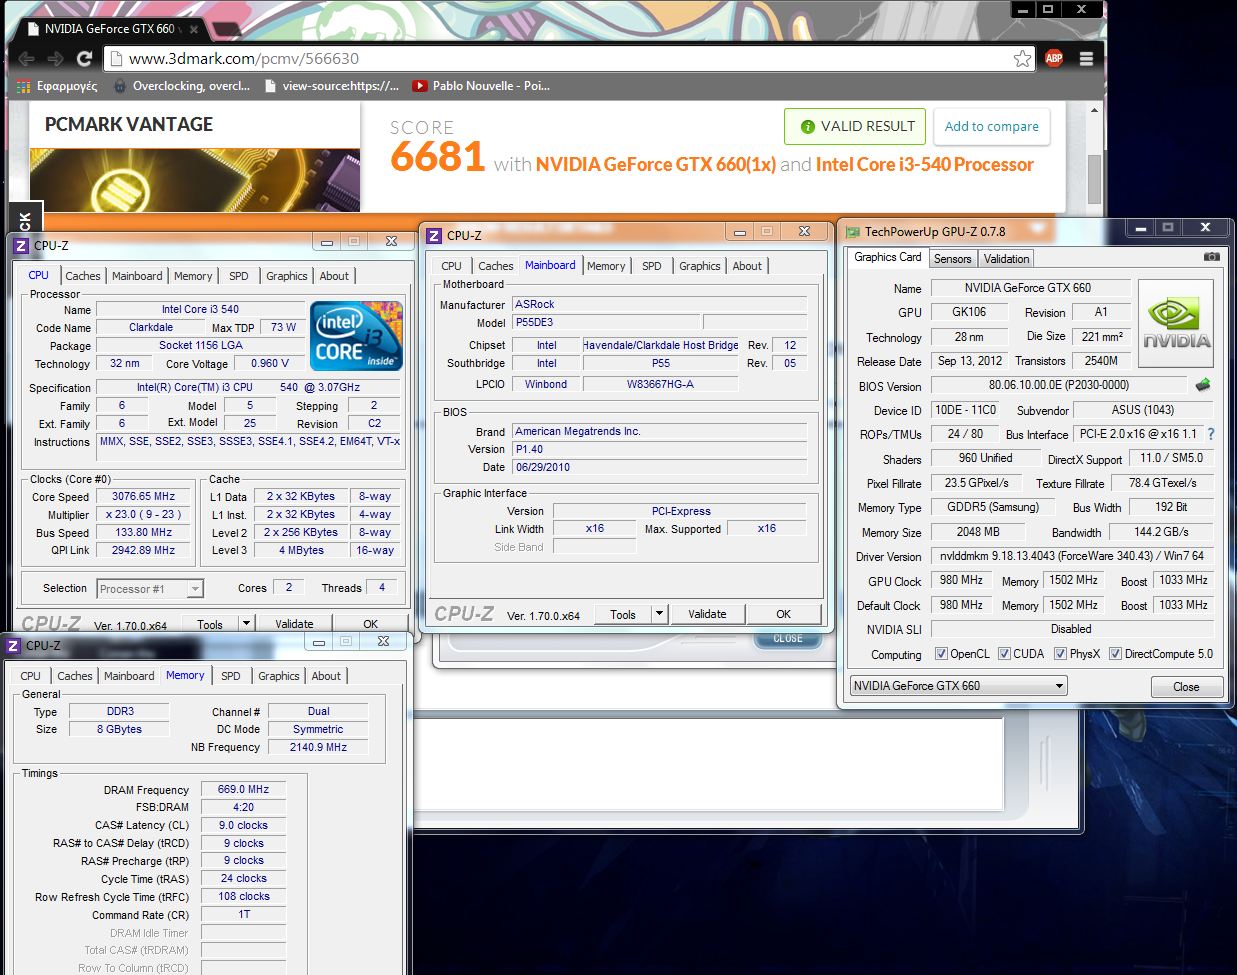Click the GPU-Z camera screenshot icon
The image size is (1237, 975).
click(x=1211, y=257)
